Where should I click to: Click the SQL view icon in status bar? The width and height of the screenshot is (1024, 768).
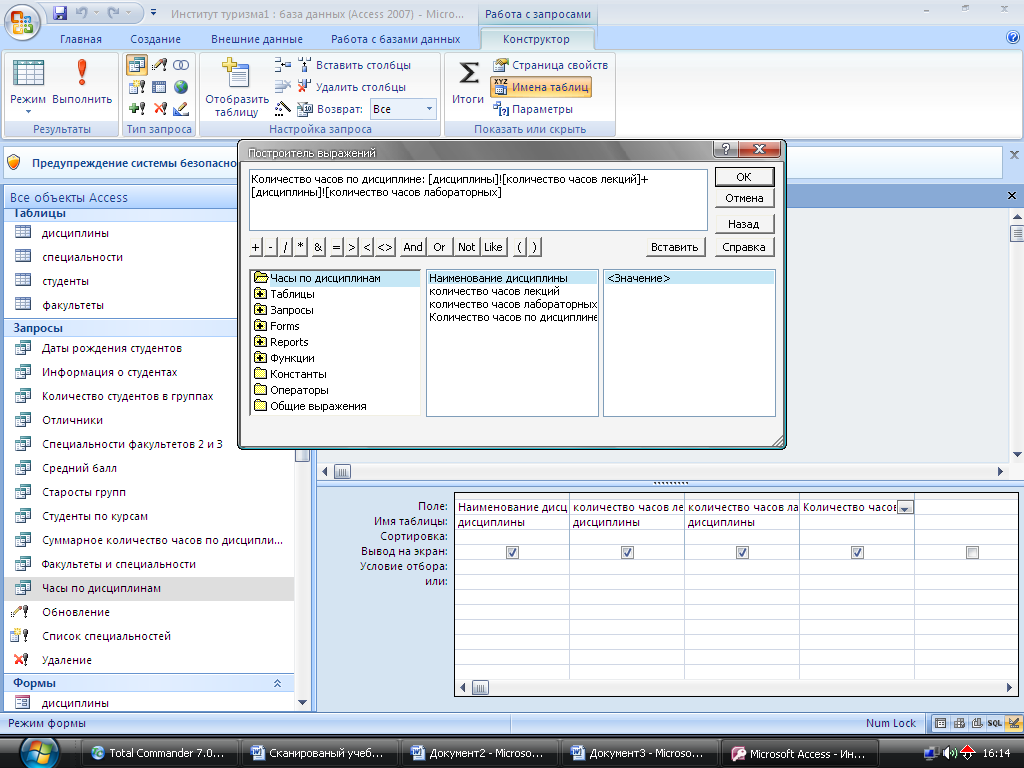point(994,723)
